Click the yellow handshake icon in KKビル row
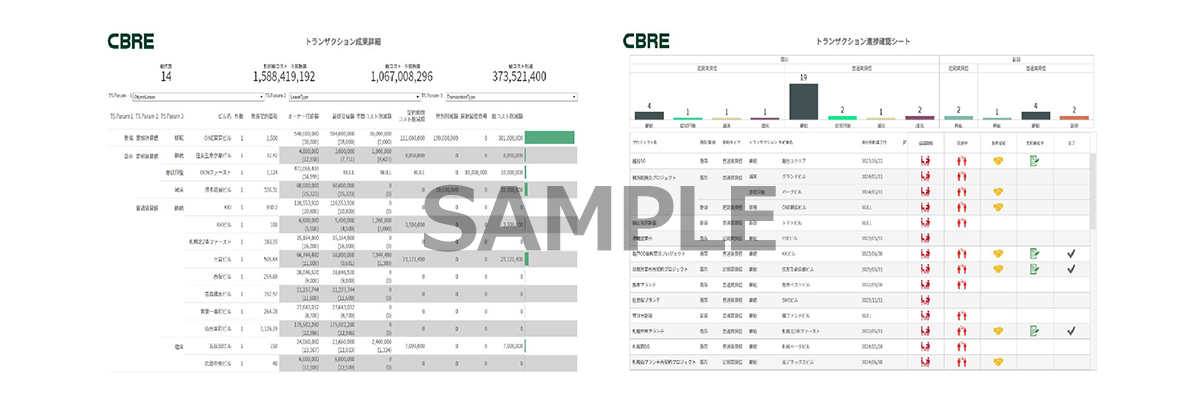 998,254
